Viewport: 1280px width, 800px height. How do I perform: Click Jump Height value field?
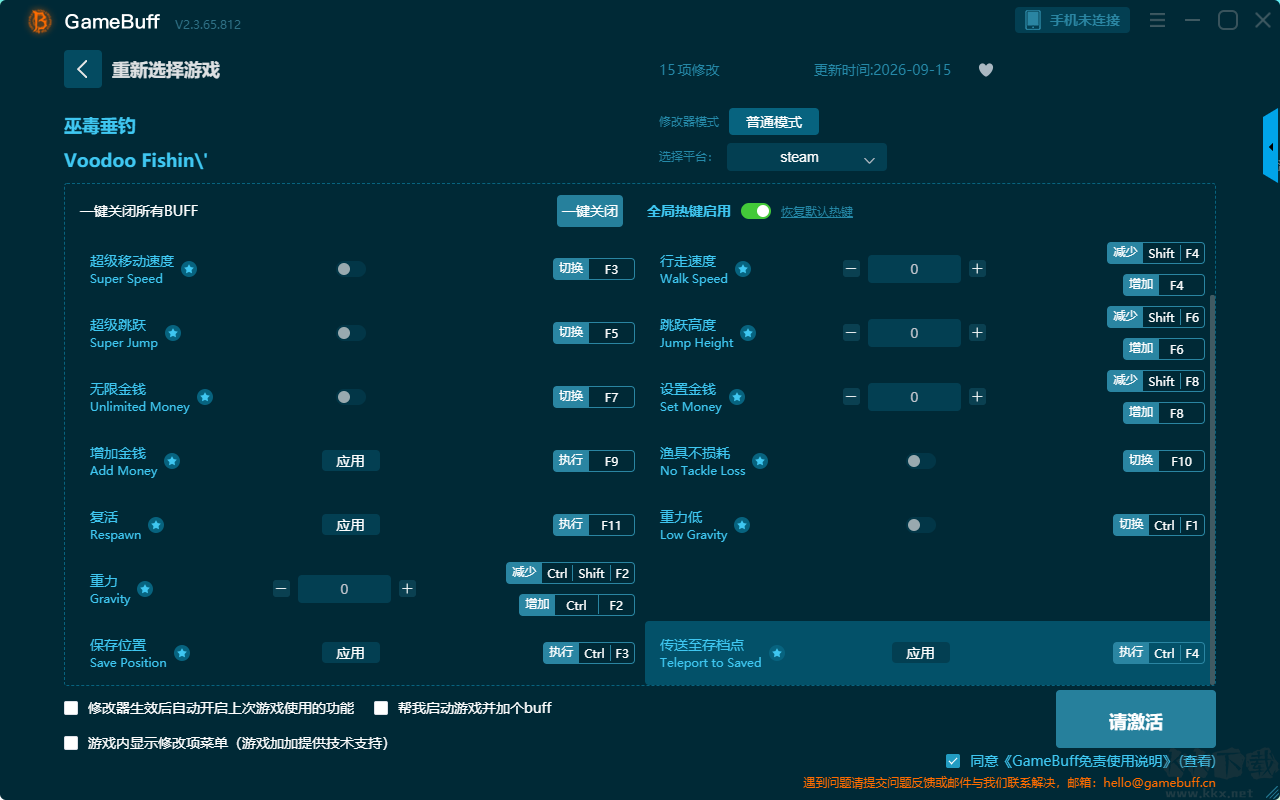click(x=914, y=333)
